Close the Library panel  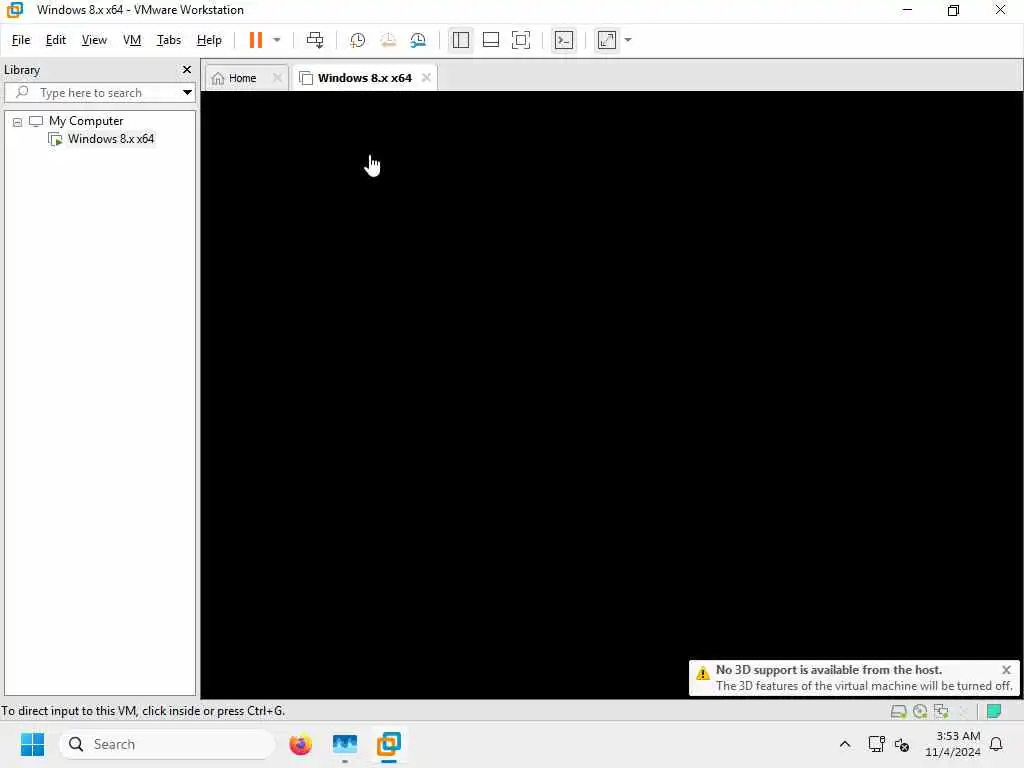(x=187, y=69)
